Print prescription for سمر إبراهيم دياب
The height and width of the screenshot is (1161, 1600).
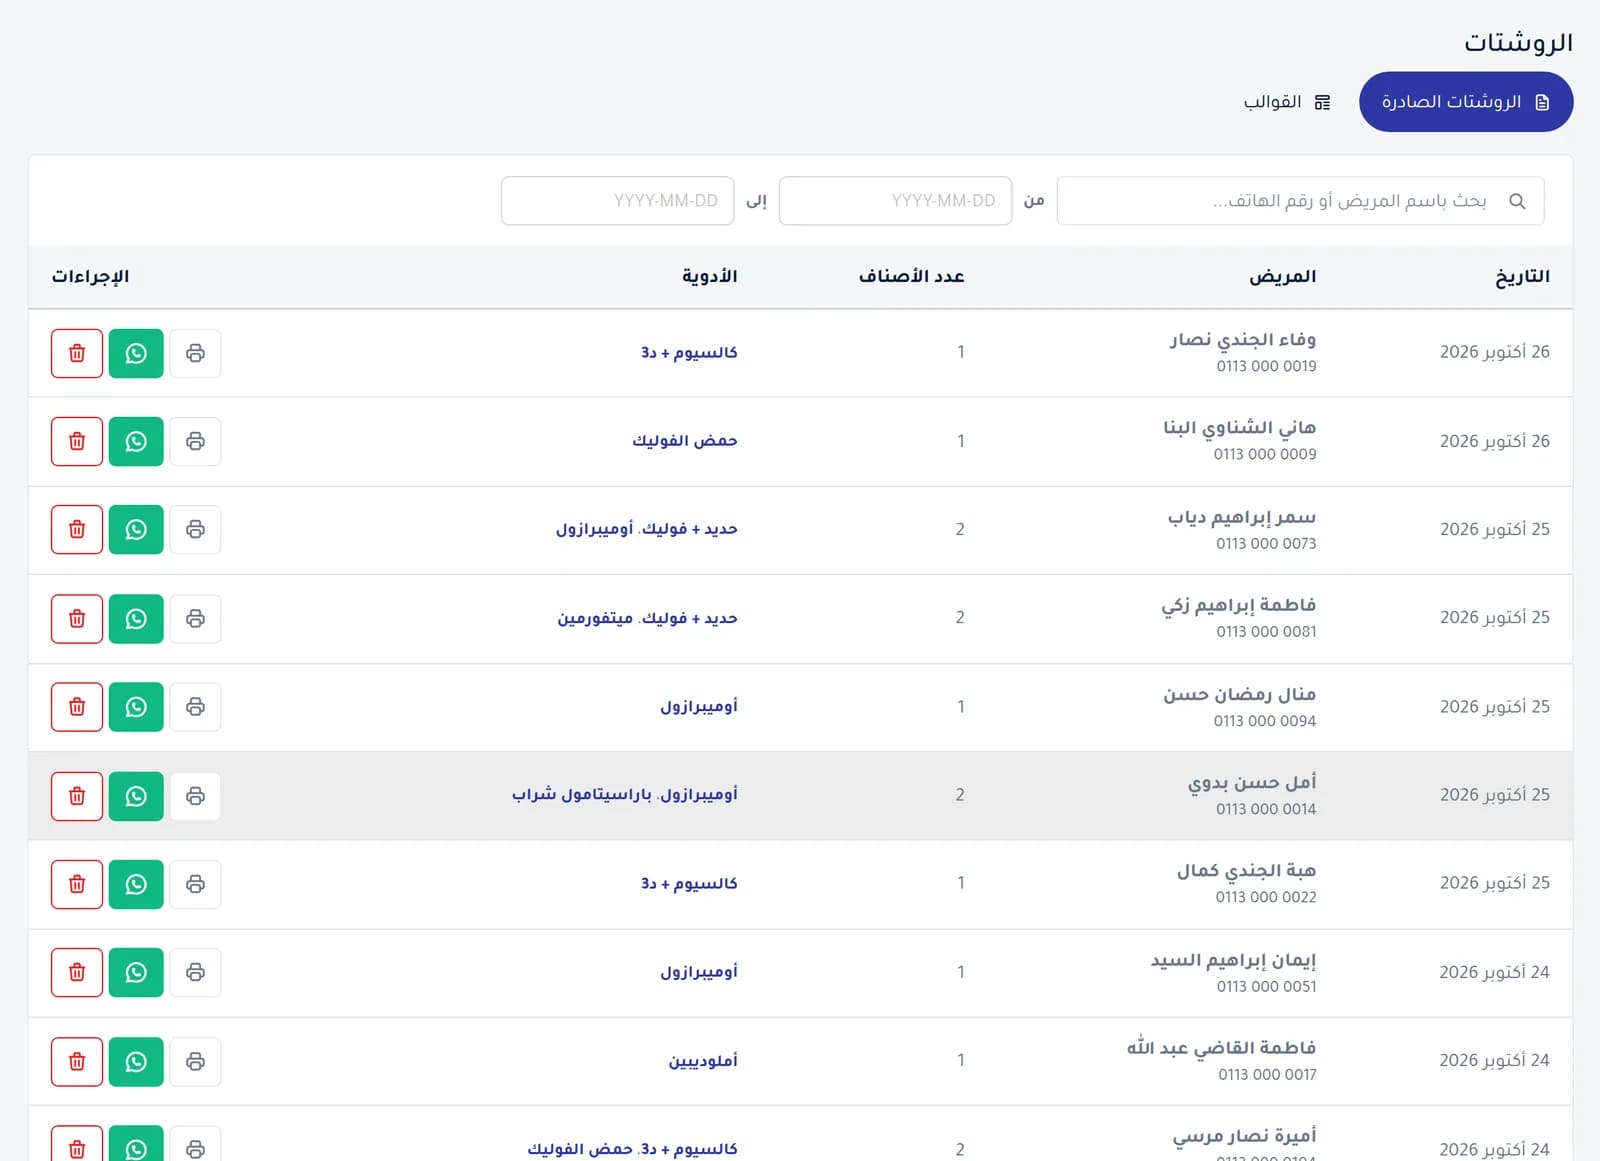click(x=195, y=529)
